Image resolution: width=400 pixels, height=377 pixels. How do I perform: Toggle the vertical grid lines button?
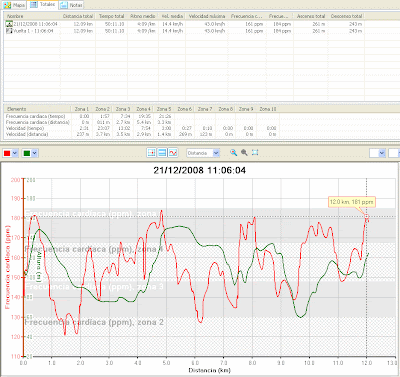pyautogui.click(x=152, y=153)
